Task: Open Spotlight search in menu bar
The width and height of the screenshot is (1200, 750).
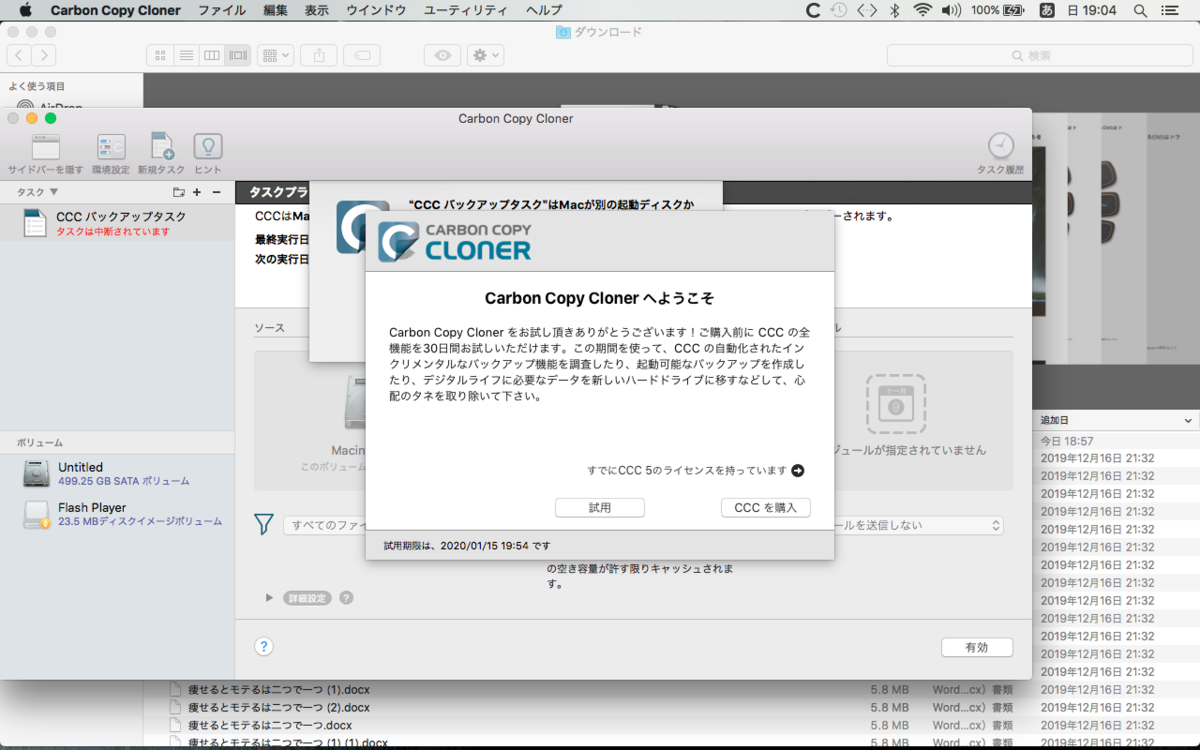Action: [1141, 10]
